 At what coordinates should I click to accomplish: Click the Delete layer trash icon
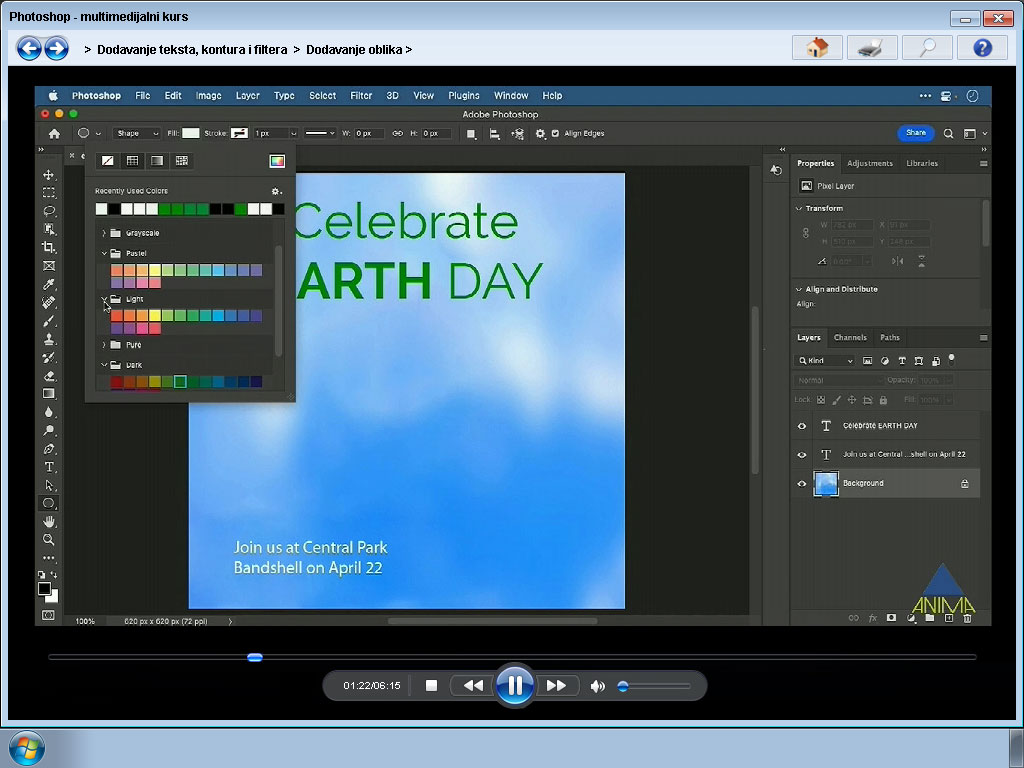coord(967,618)
